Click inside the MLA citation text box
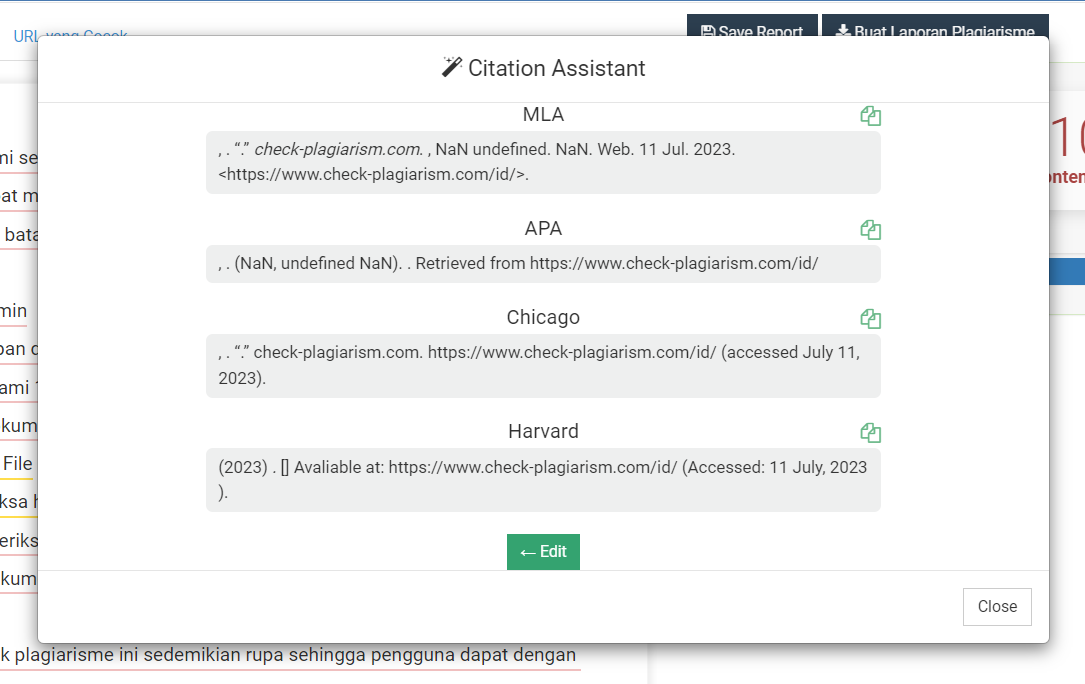1085x684 pixels. click(543, 162)
